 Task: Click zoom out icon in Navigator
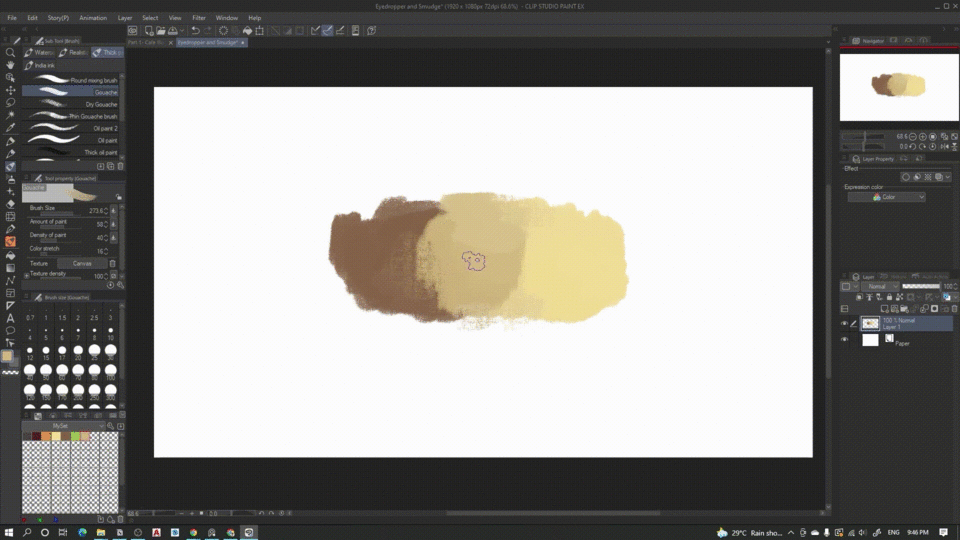pos(912,137)
